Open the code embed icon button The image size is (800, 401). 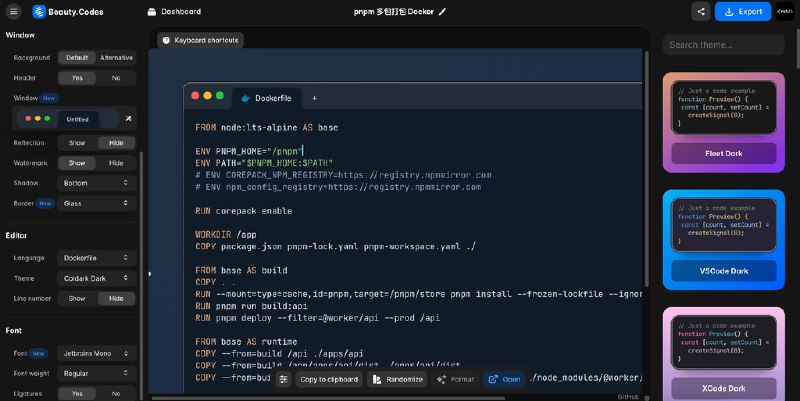coord(781,12)
